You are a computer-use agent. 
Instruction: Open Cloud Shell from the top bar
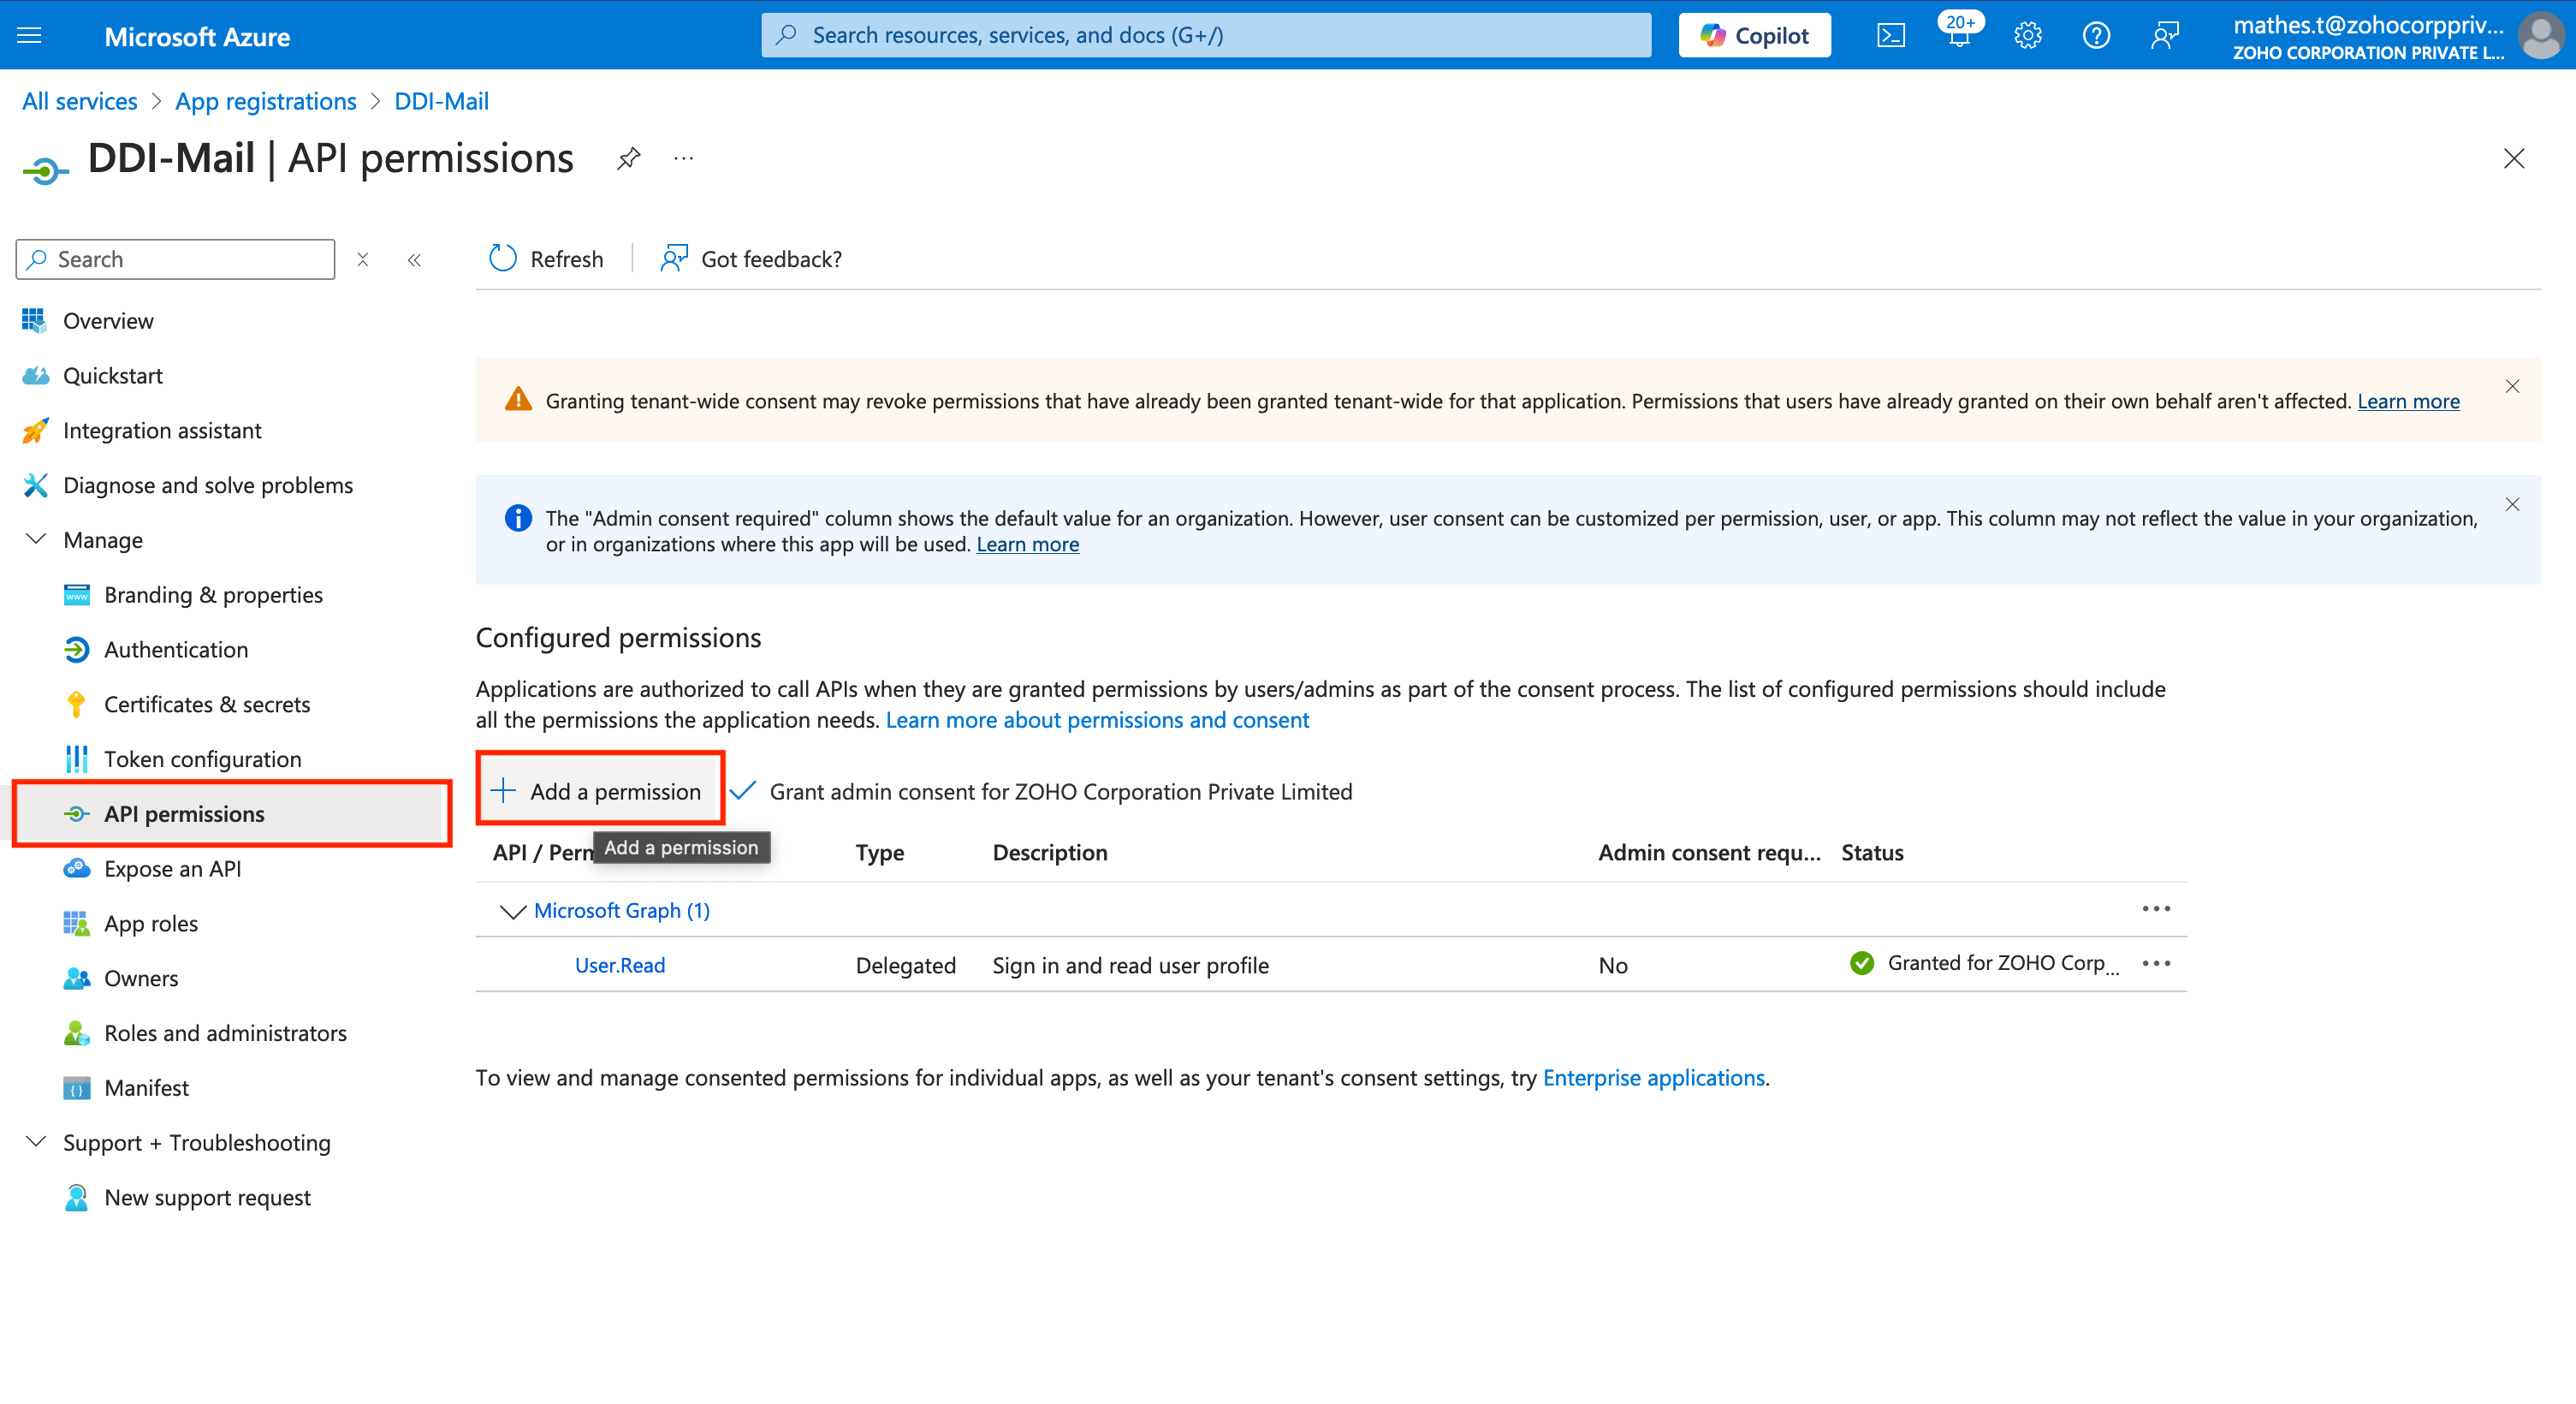[x=1890, y=36]
